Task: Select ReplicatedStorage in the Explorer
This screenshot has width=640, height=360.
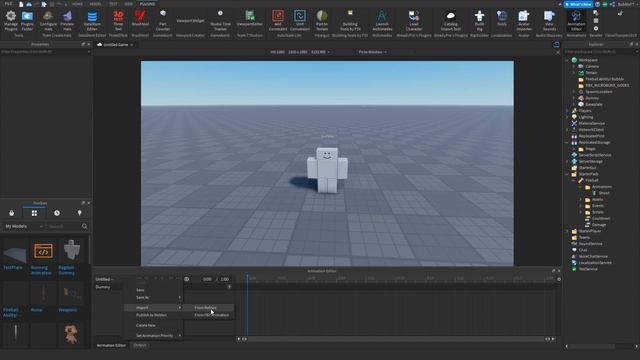Action: point(594,142)
